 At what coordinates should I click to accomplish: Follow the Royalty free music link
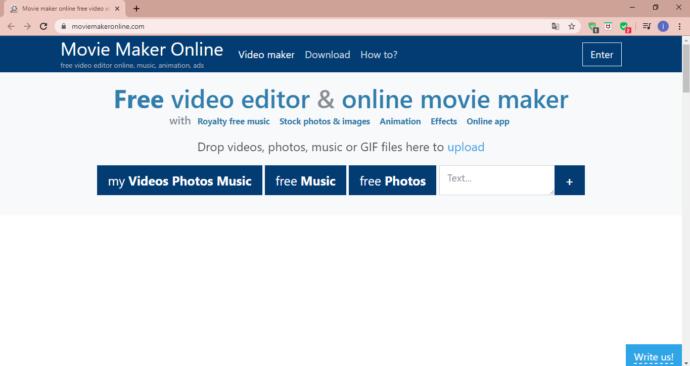233,121
